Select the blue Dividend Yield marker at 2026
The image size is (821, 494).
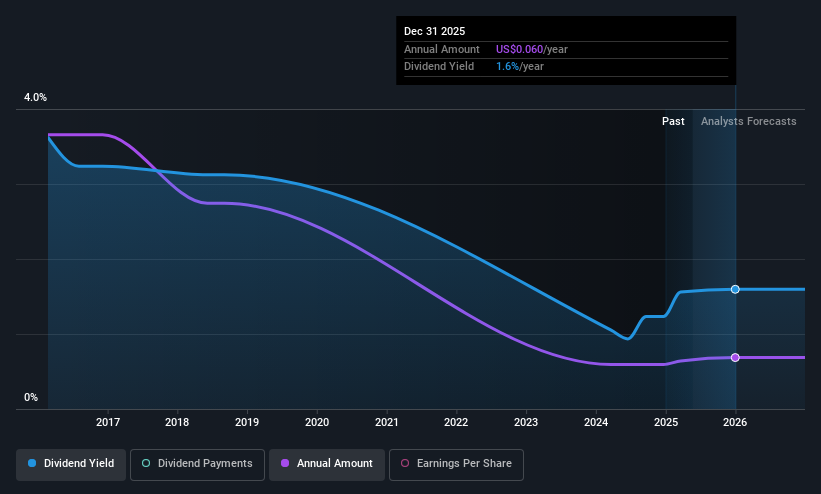[x=735, y=289]
